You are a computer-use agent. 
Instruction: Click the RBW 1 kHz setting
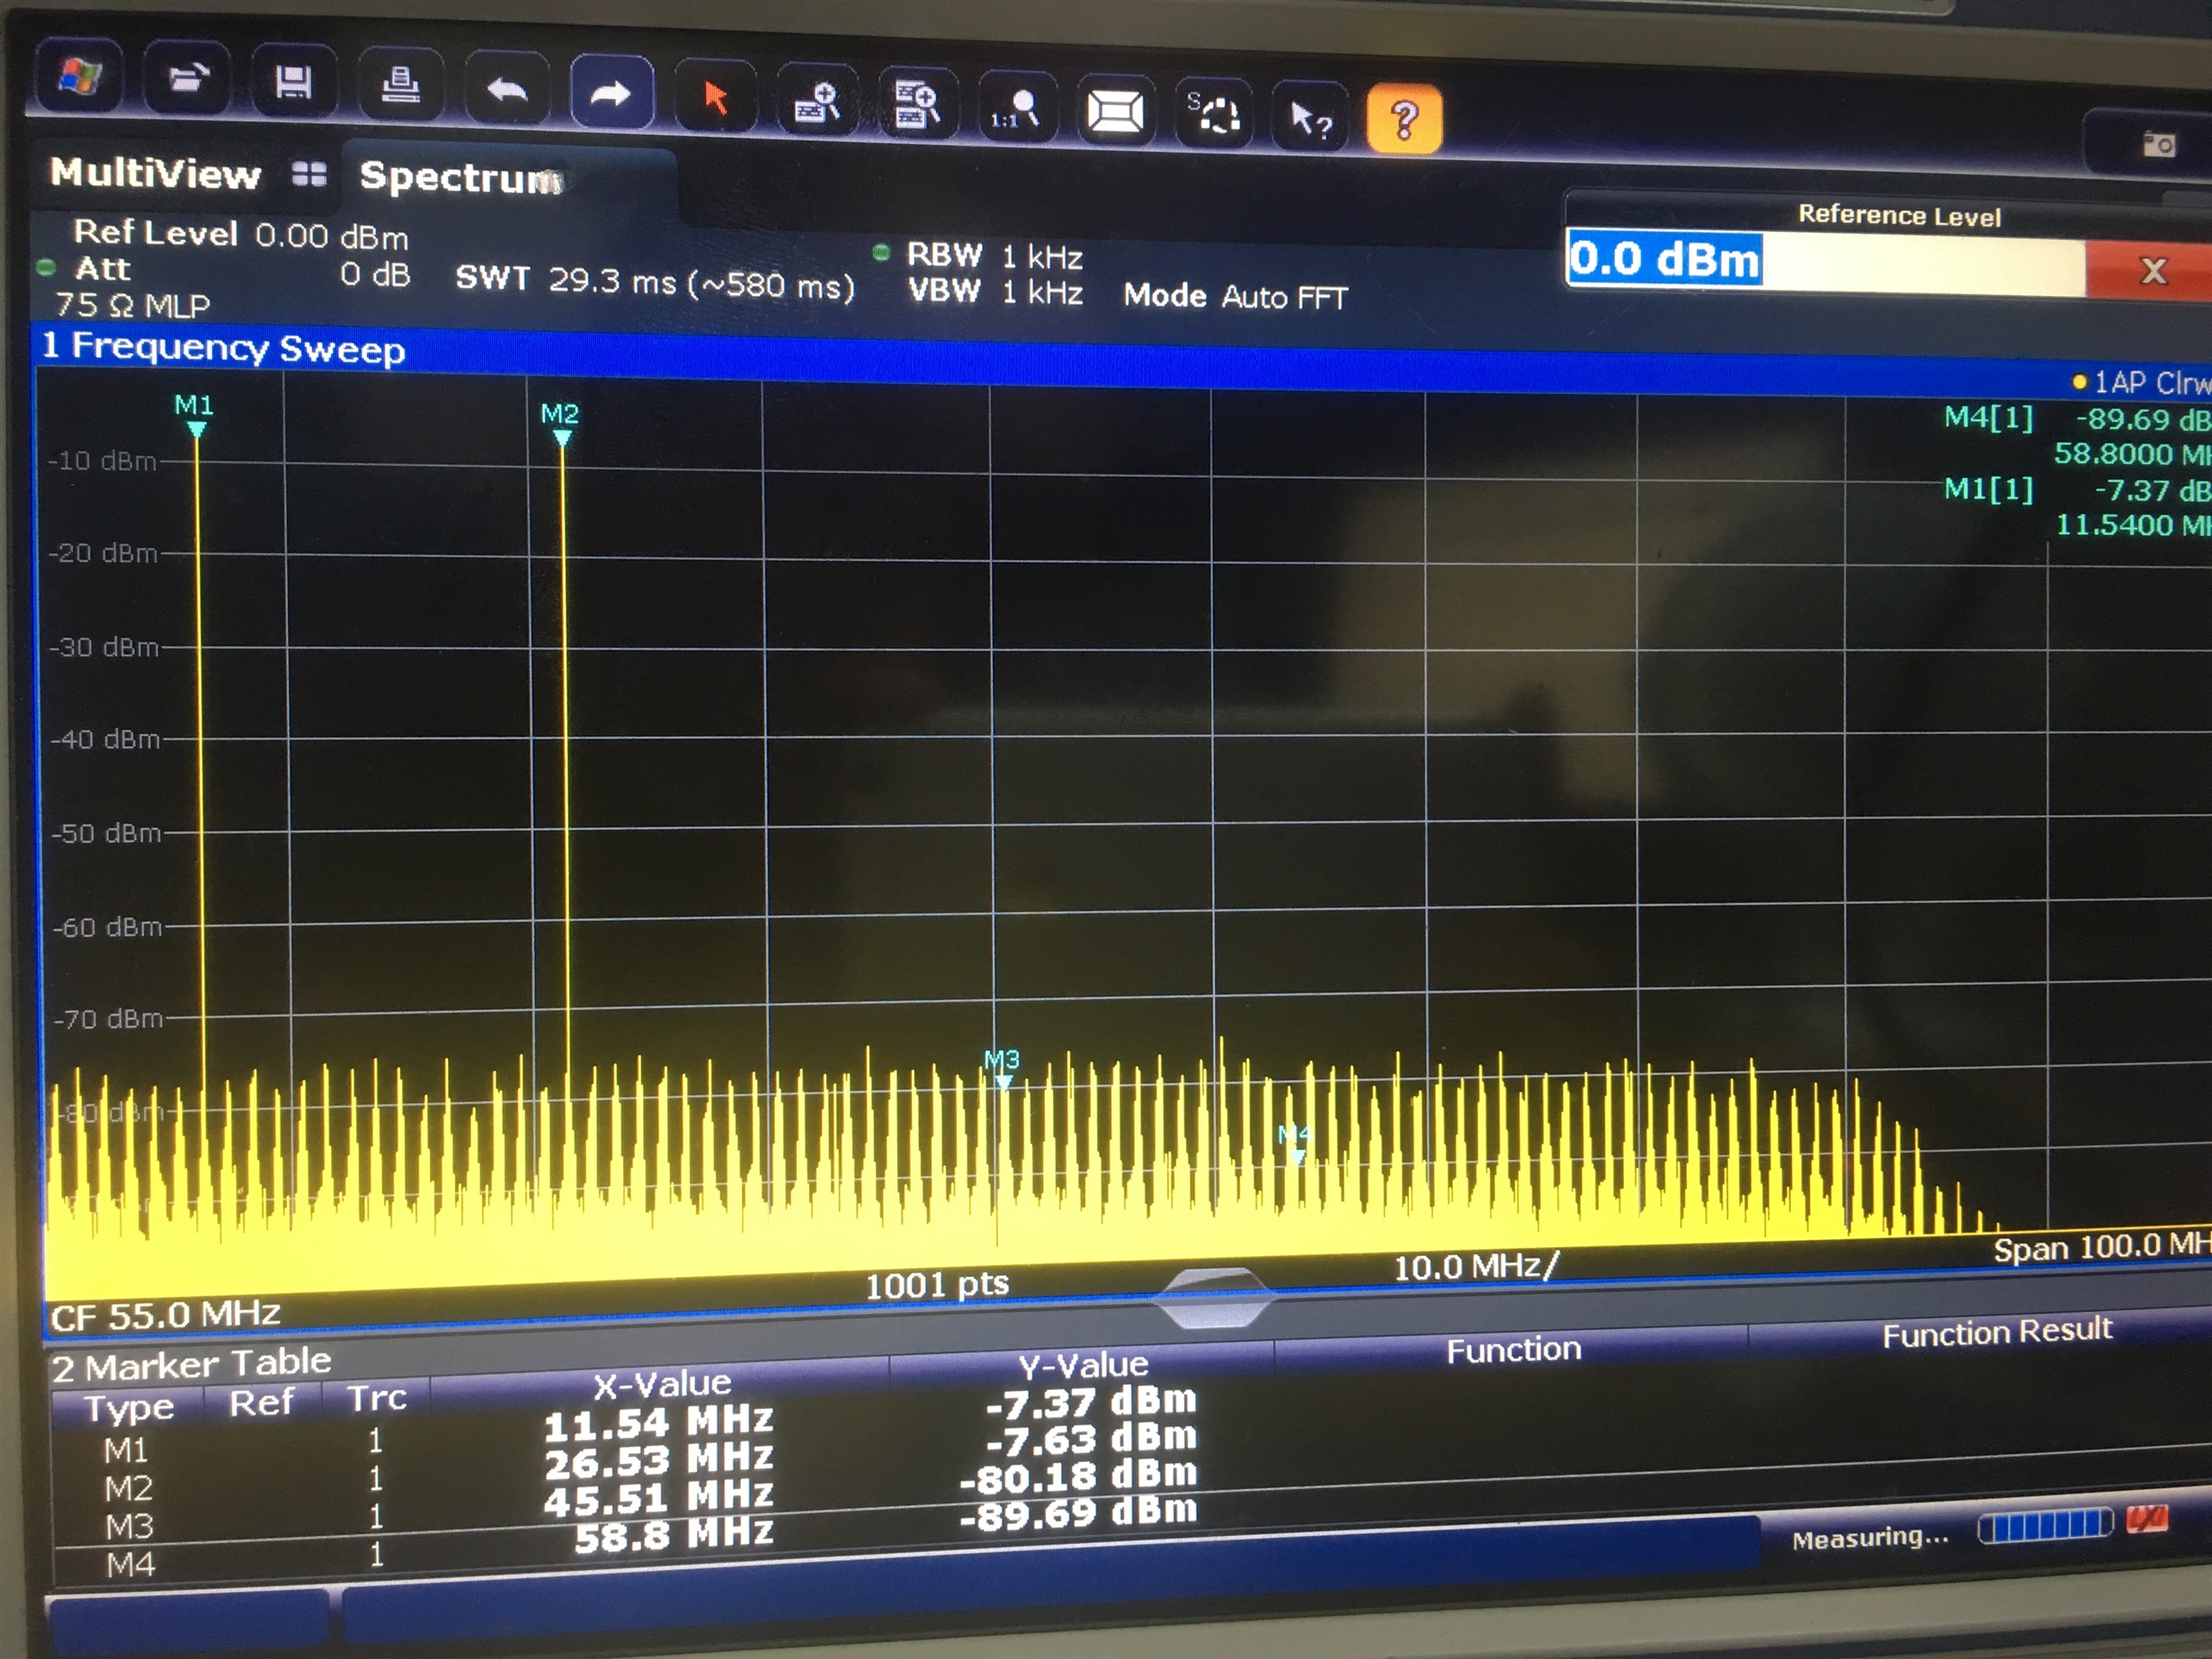[x=995, y=256]
